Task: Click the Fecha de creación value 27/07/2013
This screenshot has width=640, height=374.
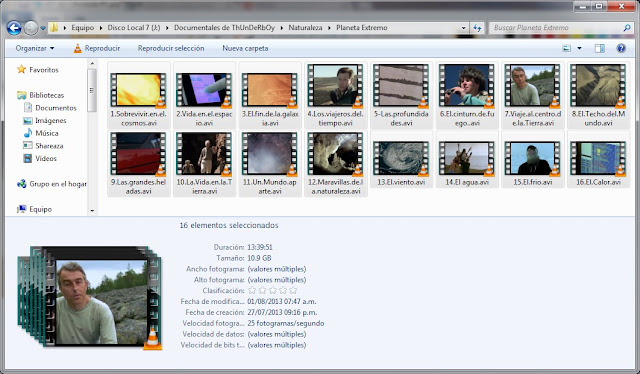Action: coord(282,312)
